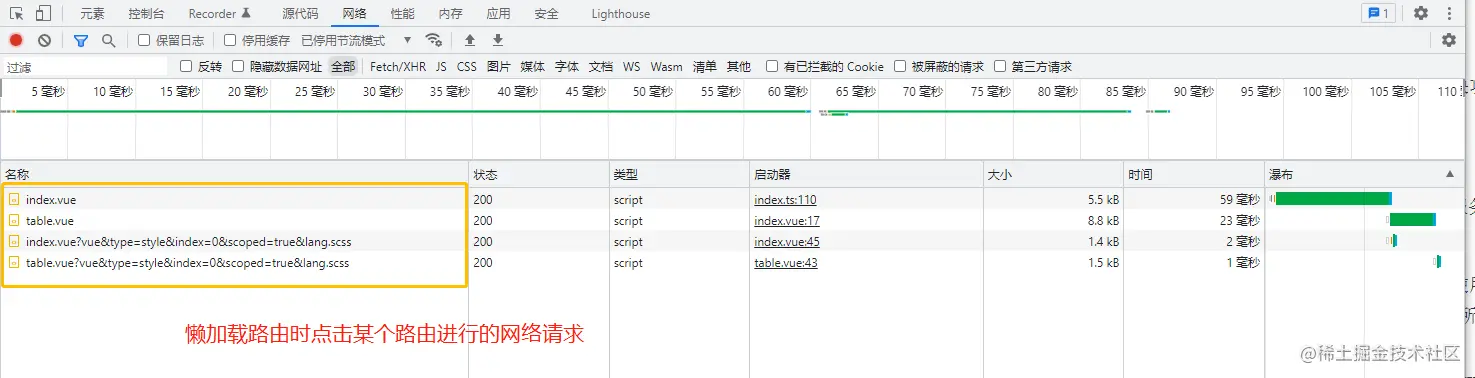Screen dimensions: 1475x378
Task: Filter requests by CSS type
Action: point(467,66)
